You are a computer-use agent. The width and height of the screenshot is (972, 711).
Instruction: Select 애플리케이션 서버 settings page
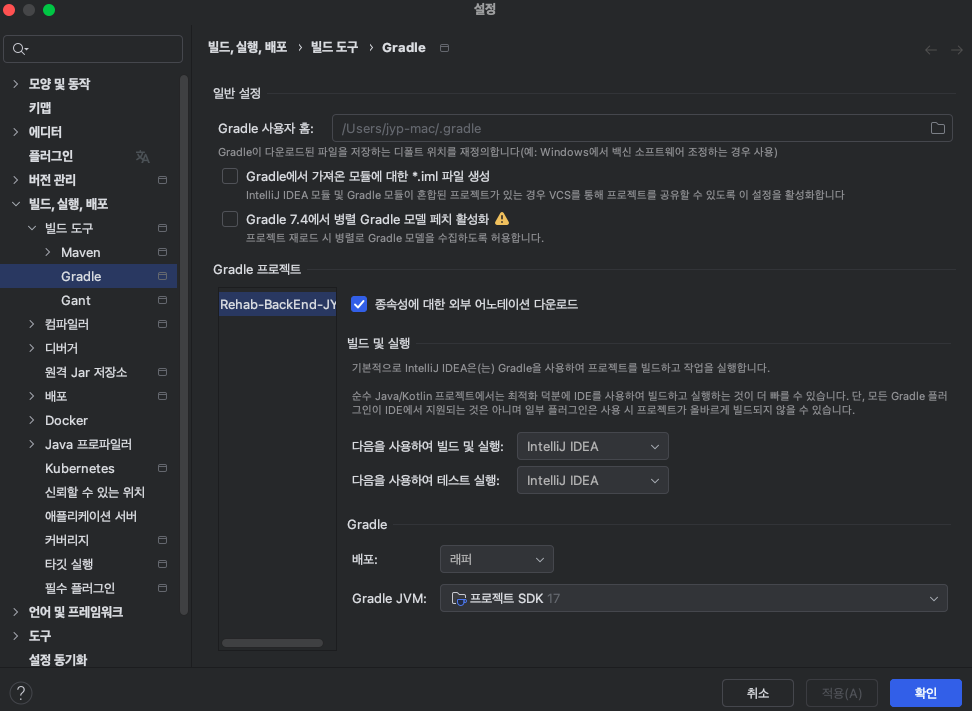[x=91, y=516]
